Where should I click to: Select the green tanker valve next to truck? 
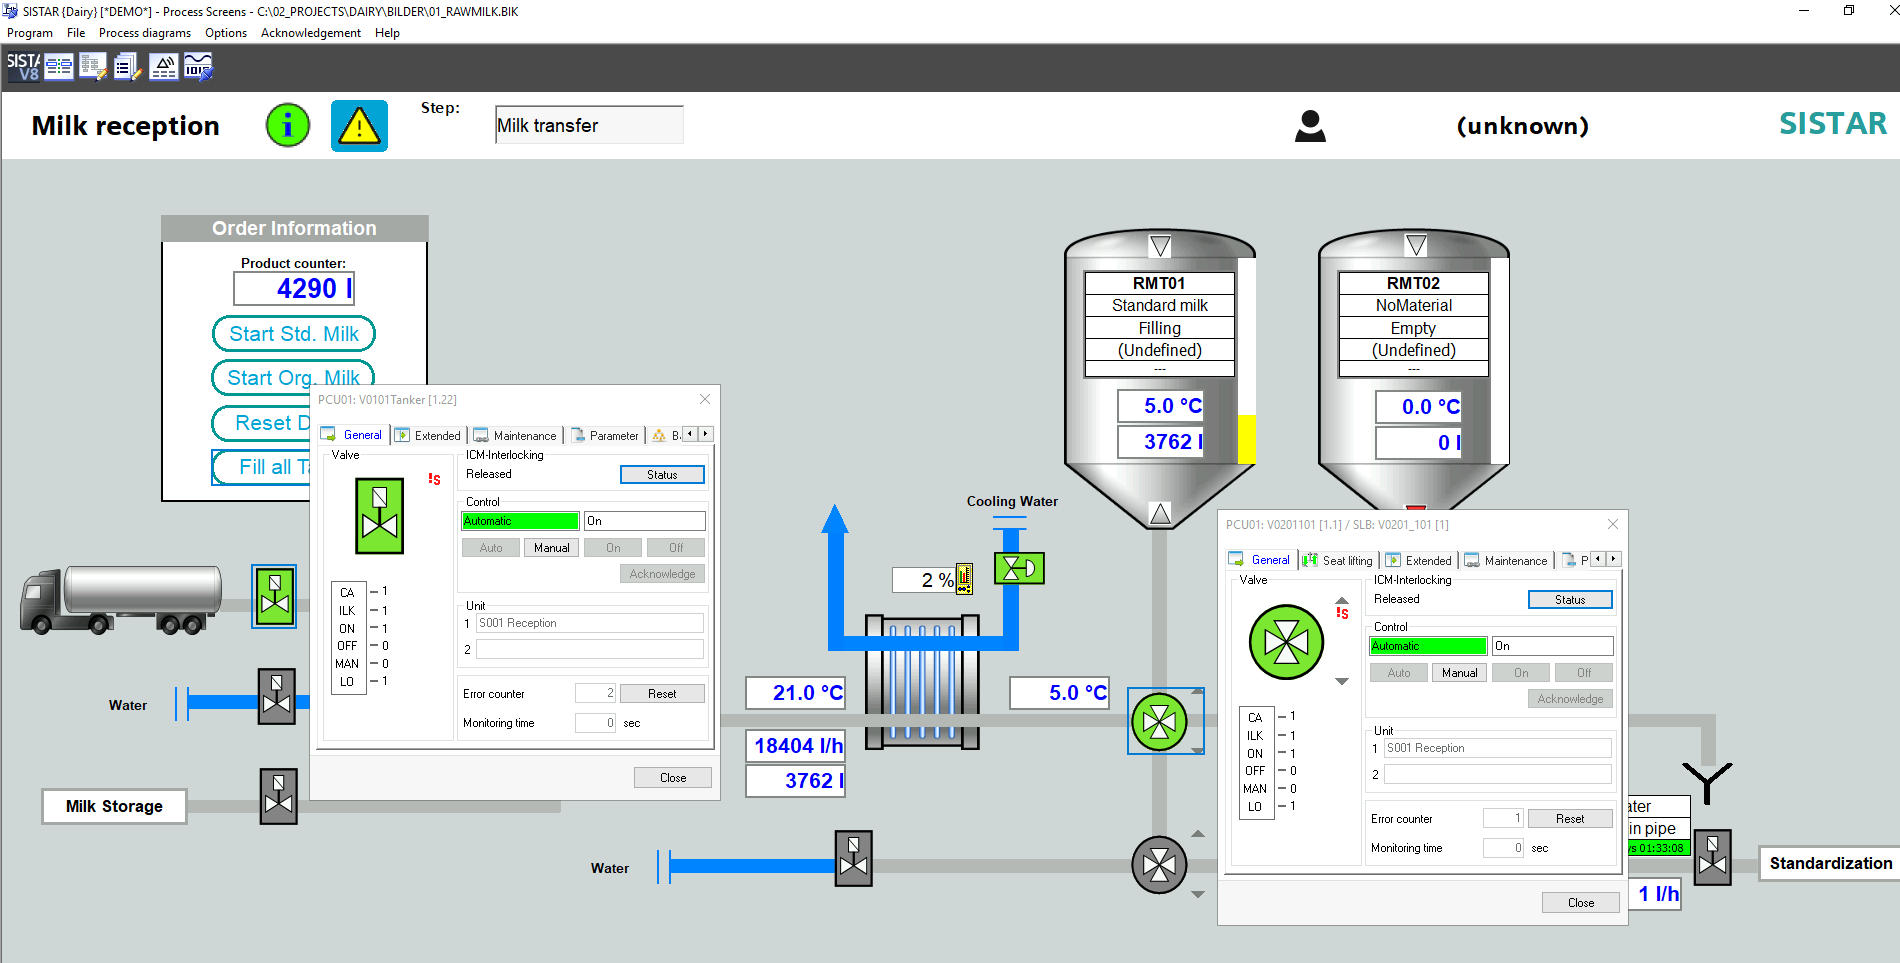(274, 596)
